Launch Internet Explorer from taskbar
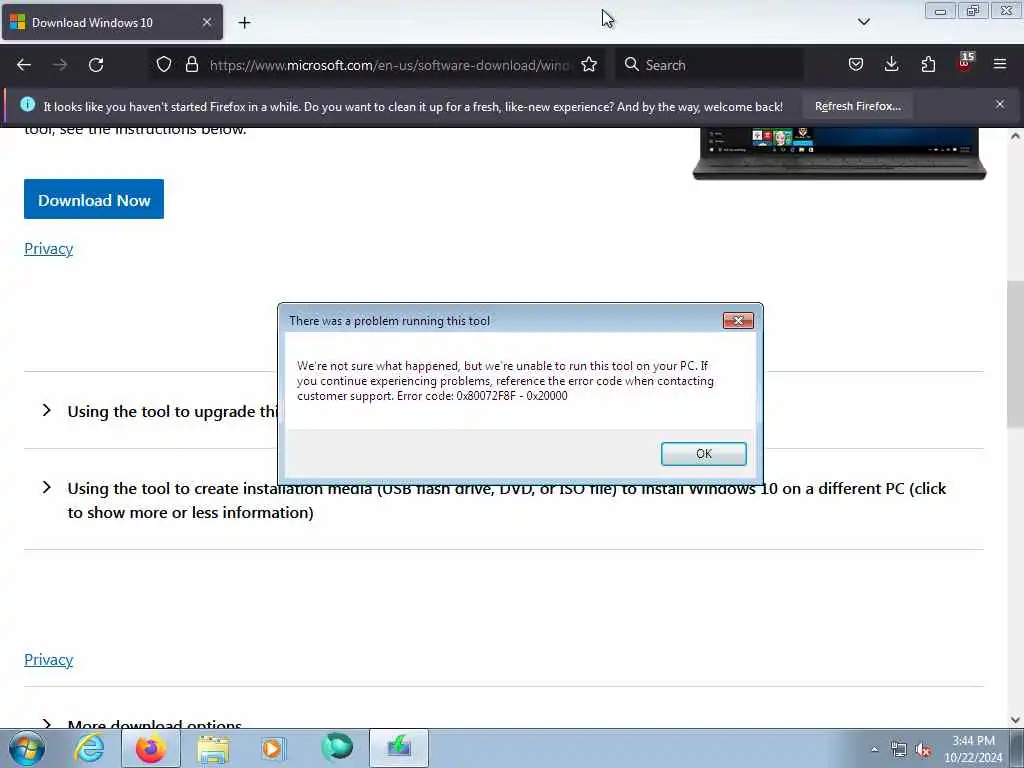This screenshot has width=1024, height=768. point(89,748)
